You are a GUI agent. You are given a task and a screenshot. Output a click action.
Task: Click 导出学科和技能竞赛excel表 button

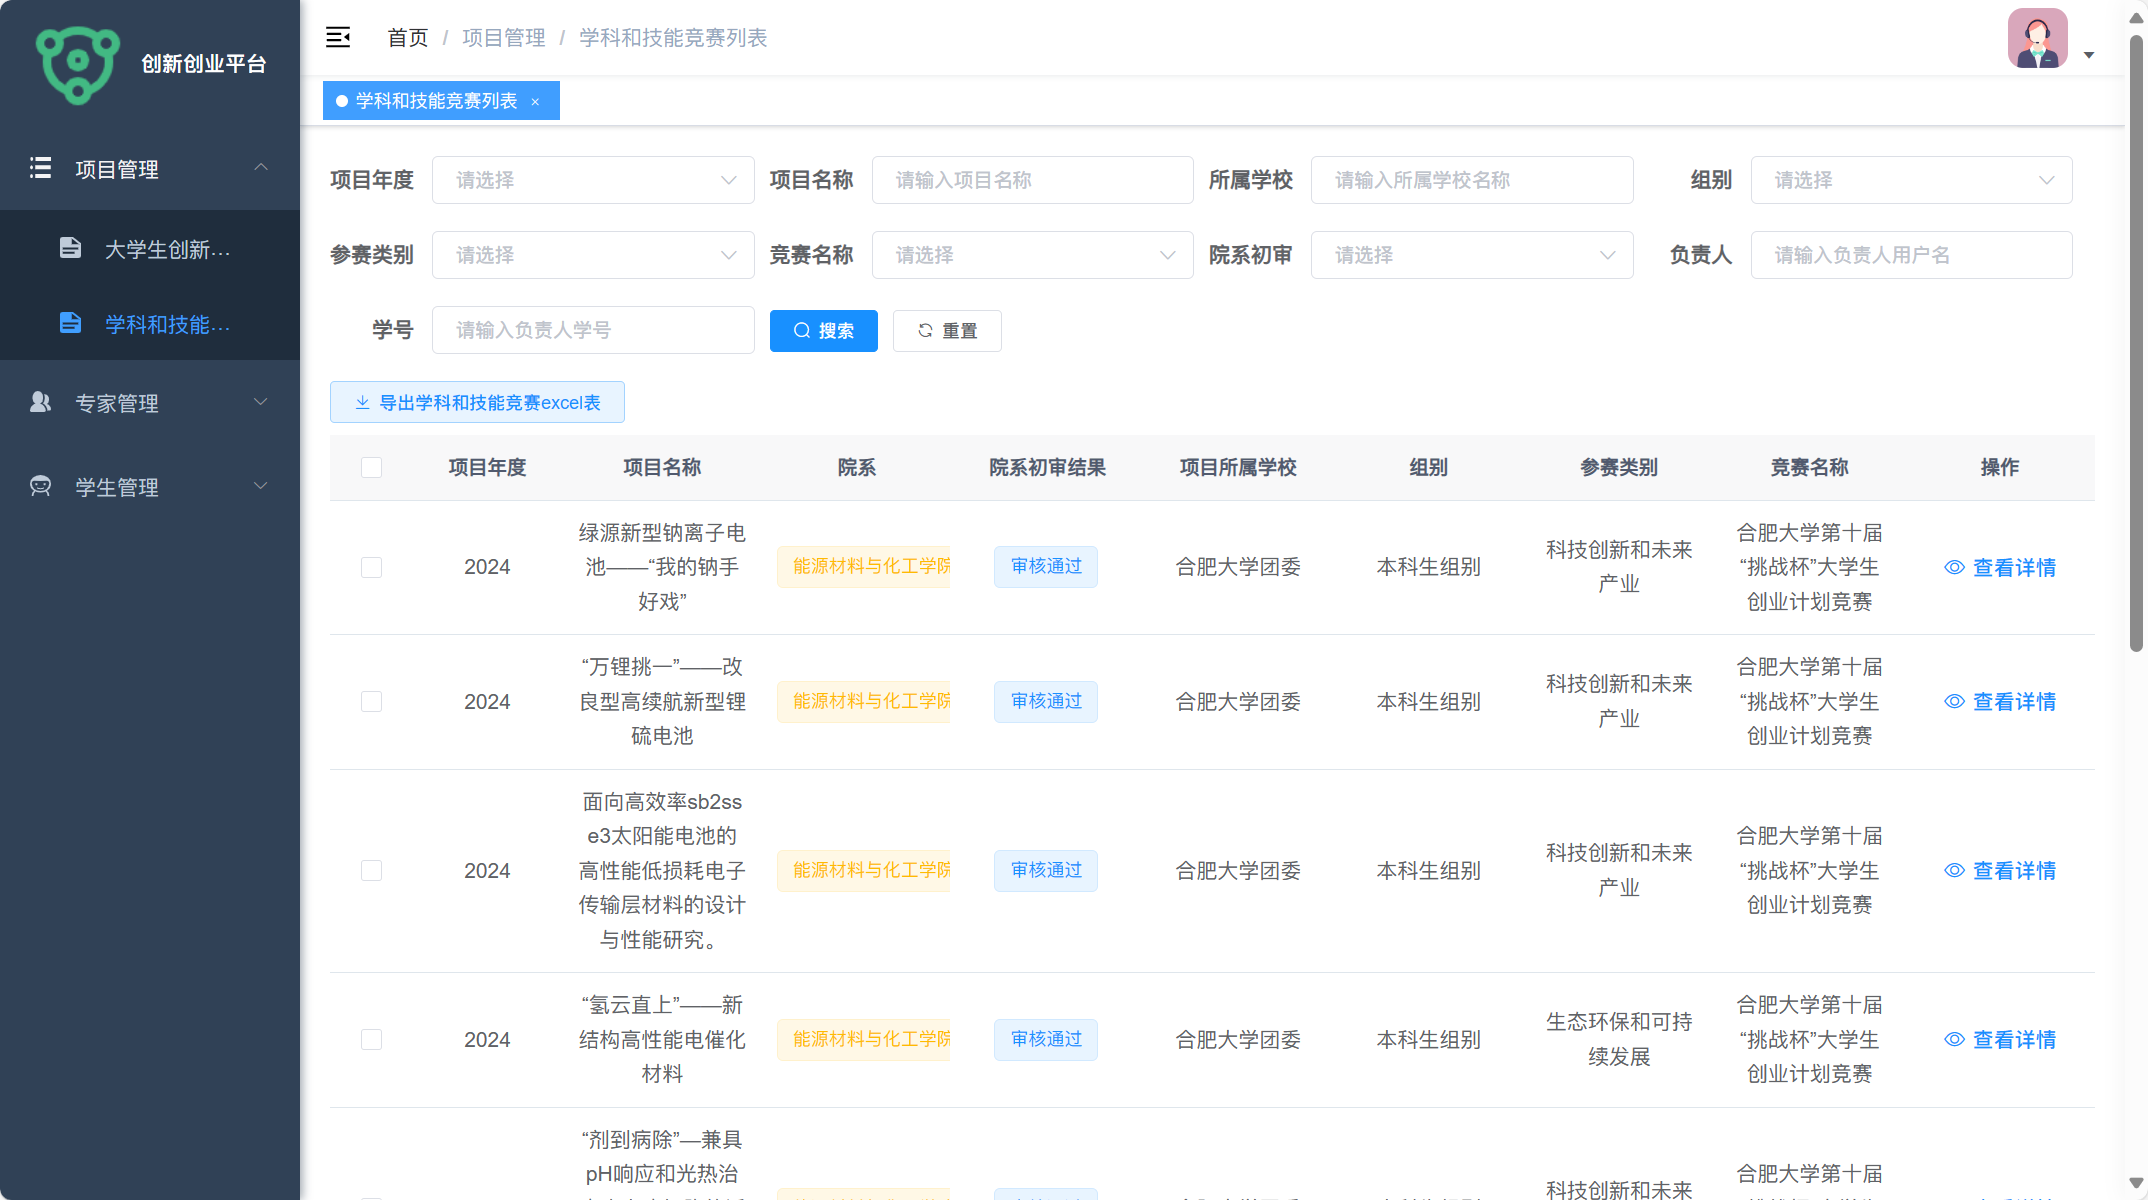click(477, 402)
